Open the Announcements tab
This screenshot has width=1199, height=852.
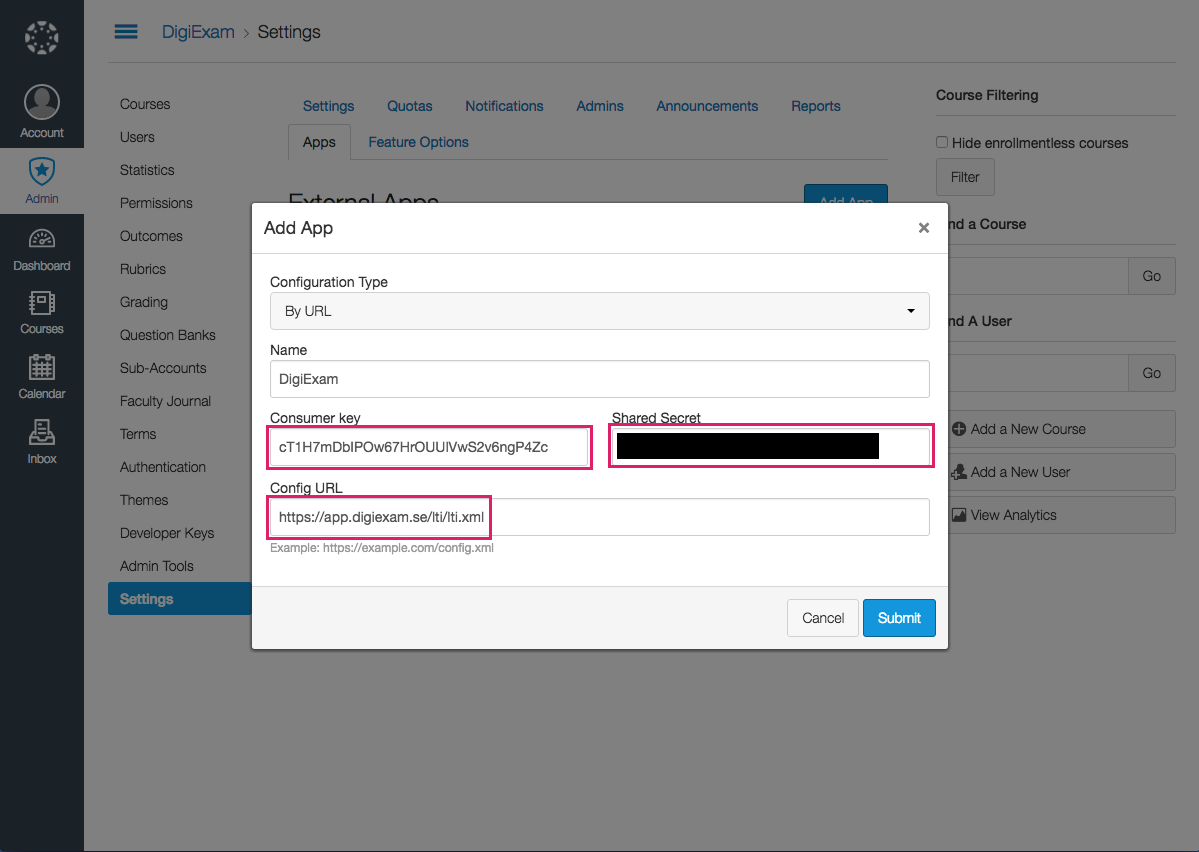click(x=707, y=106)
